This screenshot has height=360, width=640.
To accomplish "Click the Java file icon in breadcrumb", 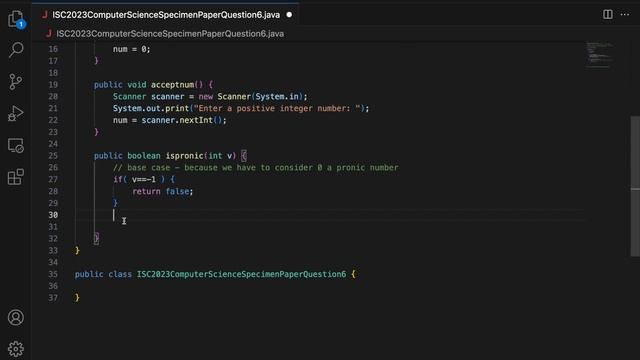I will 49,34.
